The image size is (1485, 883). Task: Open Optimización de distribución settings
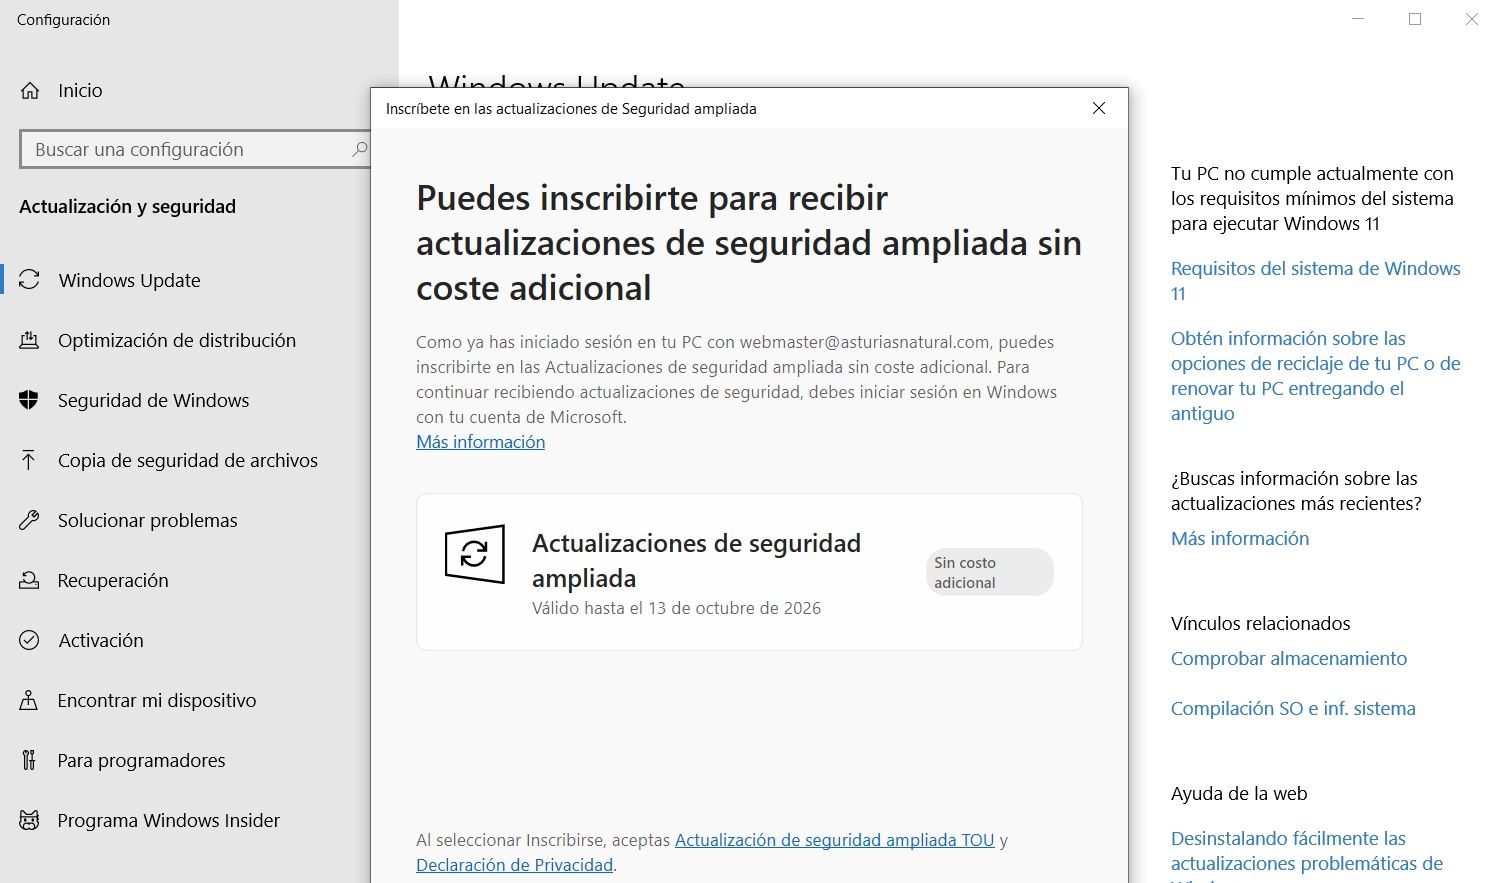(176, 340)
